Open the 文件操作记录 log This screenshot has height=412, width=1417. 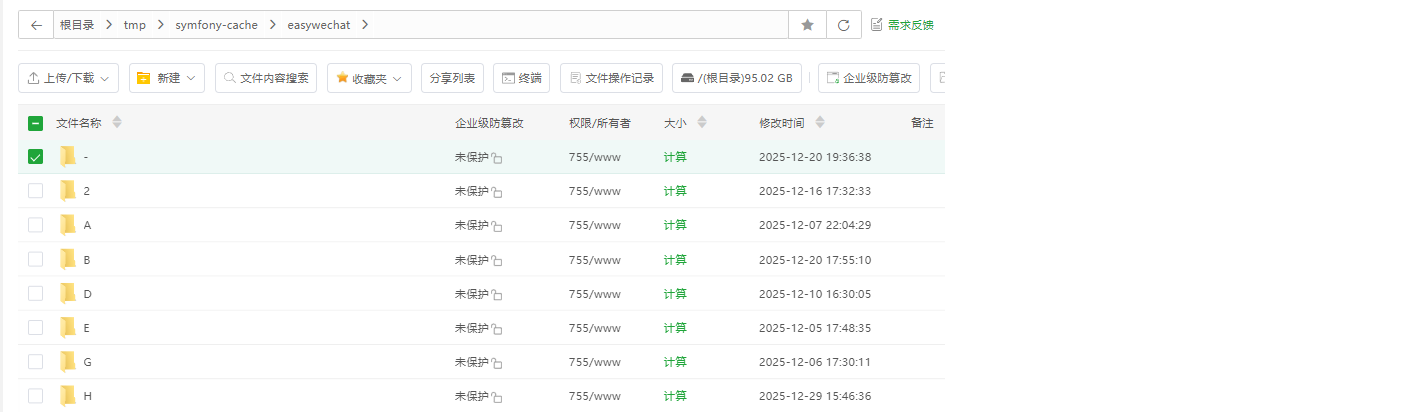pos(611,78)
